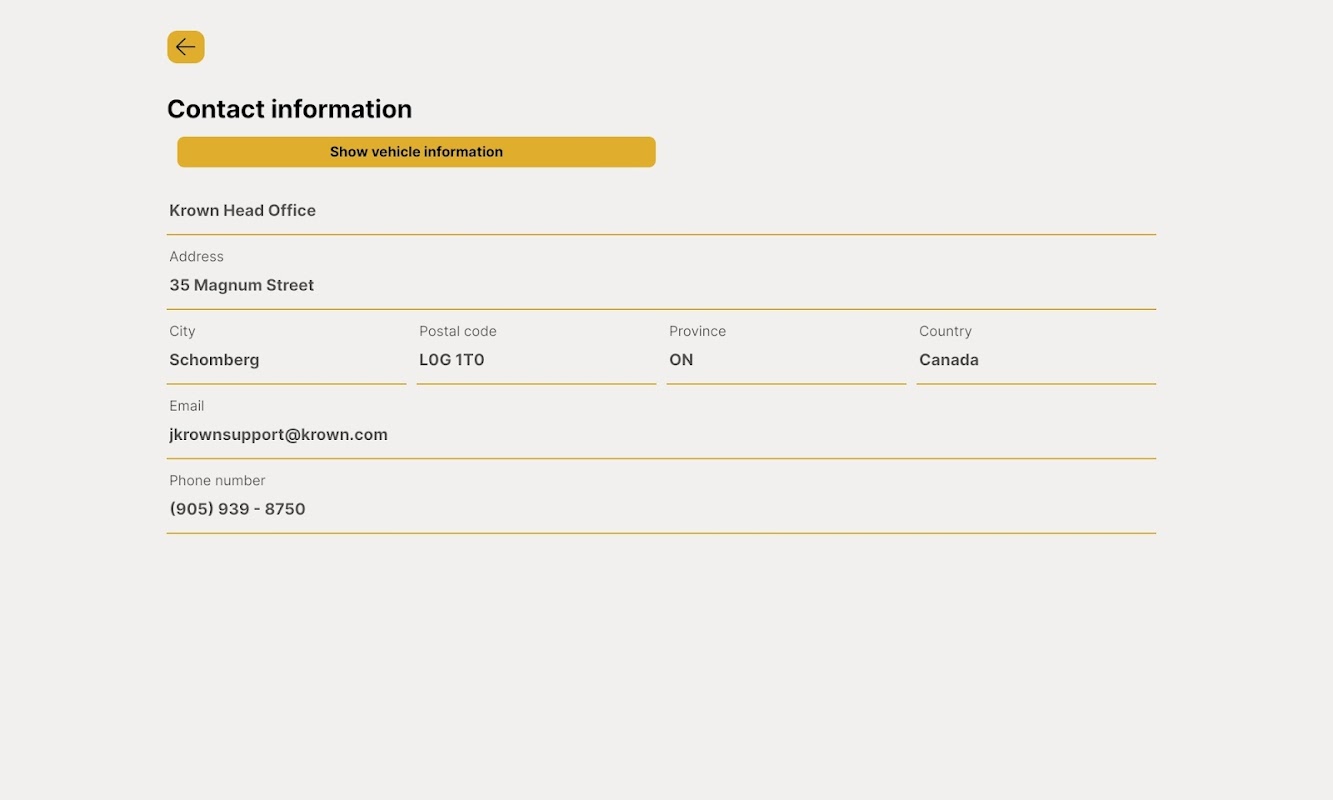Screen dimensions: 1333x800
Task: Focus the L0G 1T0 postal code value
Action: point(451,360)
